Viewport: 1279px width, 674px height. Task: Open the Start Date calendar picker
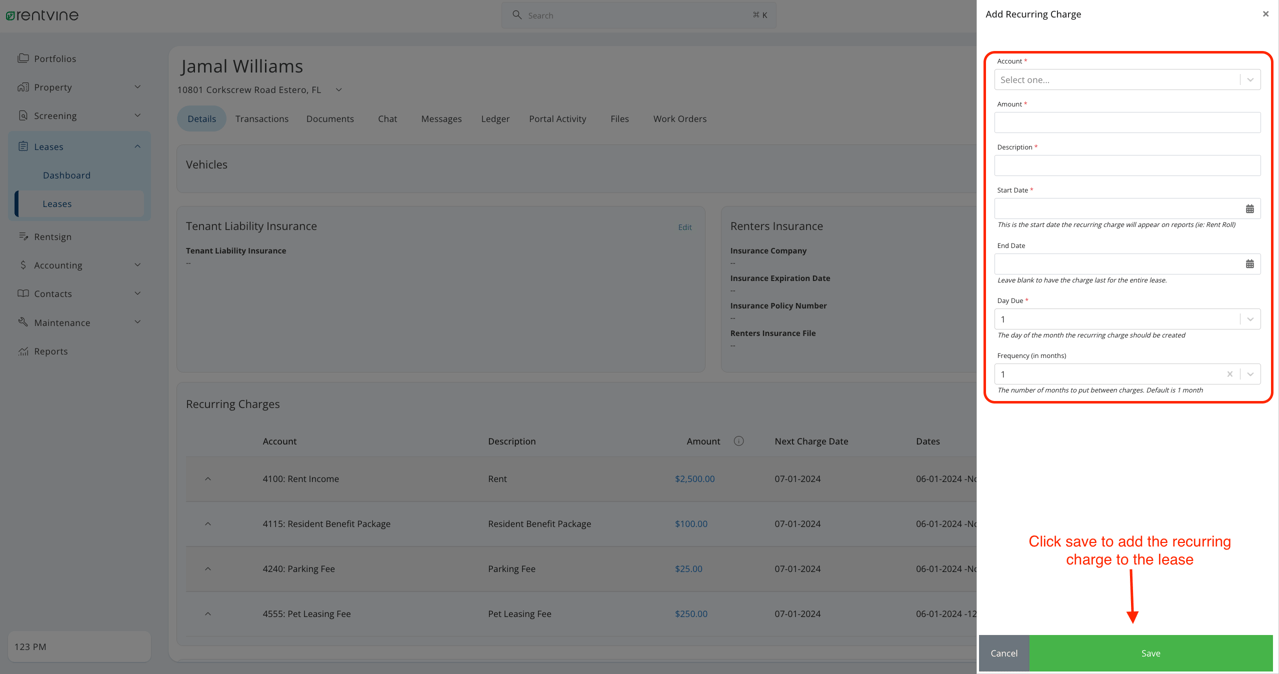[1249, 208]
